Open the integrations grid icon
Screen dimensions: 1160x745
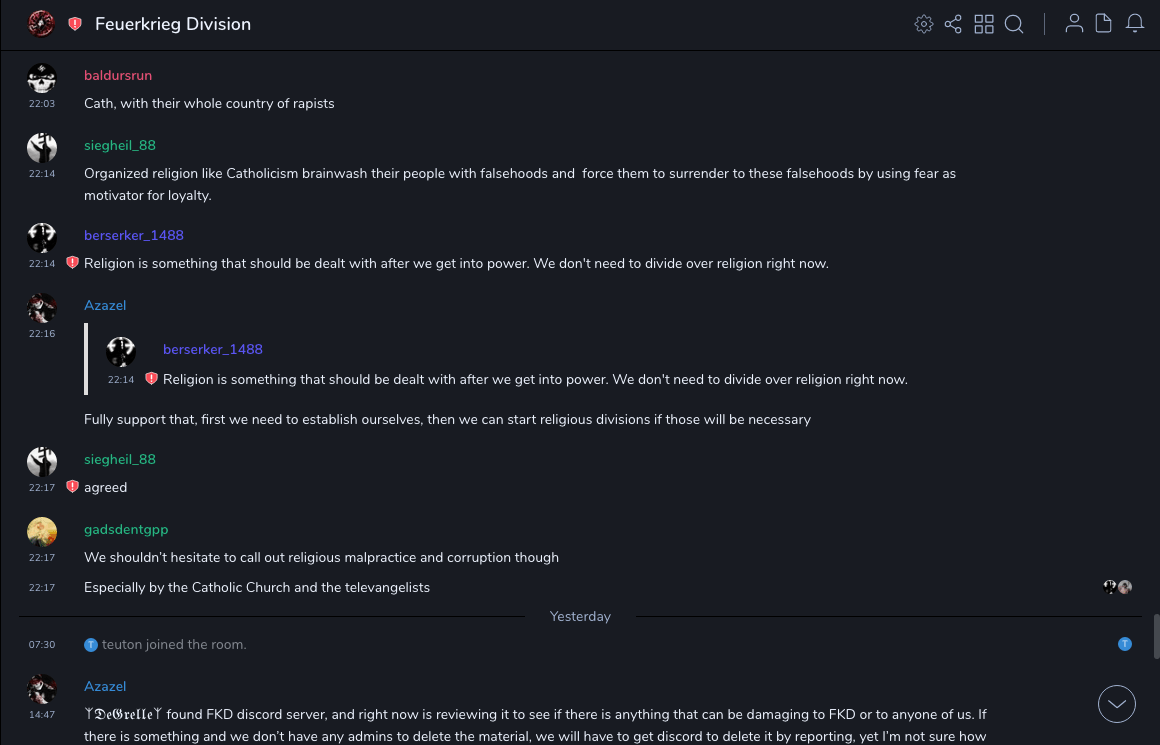(x=984, y=24)
